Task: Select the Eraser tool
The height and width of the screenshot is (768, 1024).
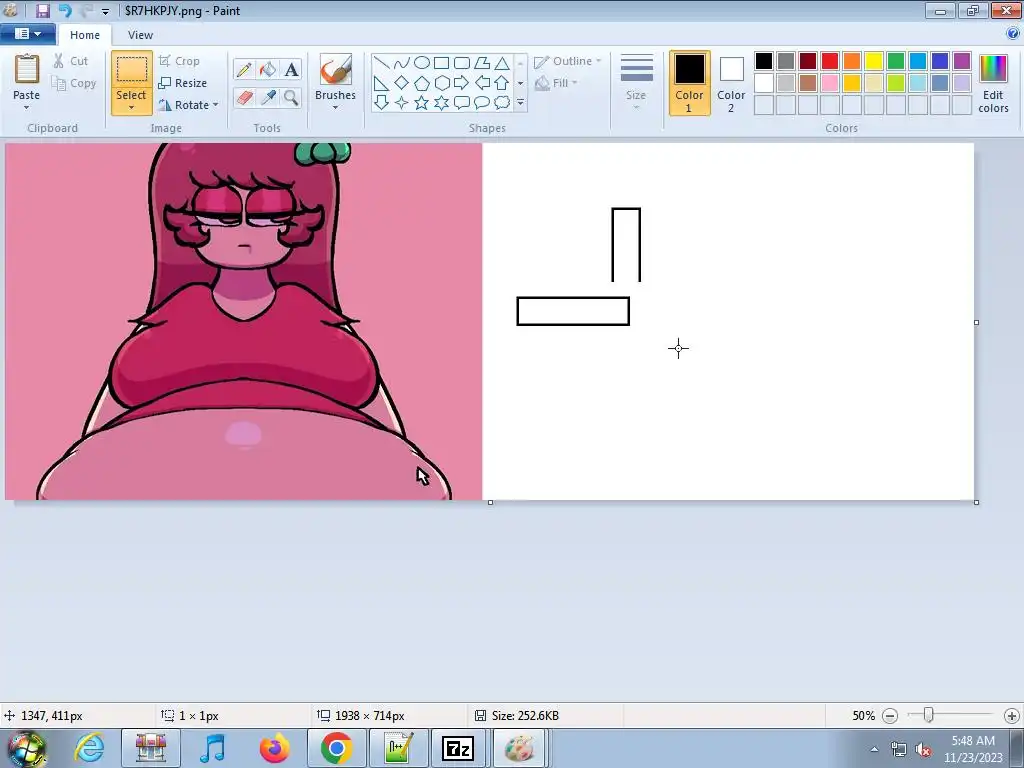Action: pos(244,98)
